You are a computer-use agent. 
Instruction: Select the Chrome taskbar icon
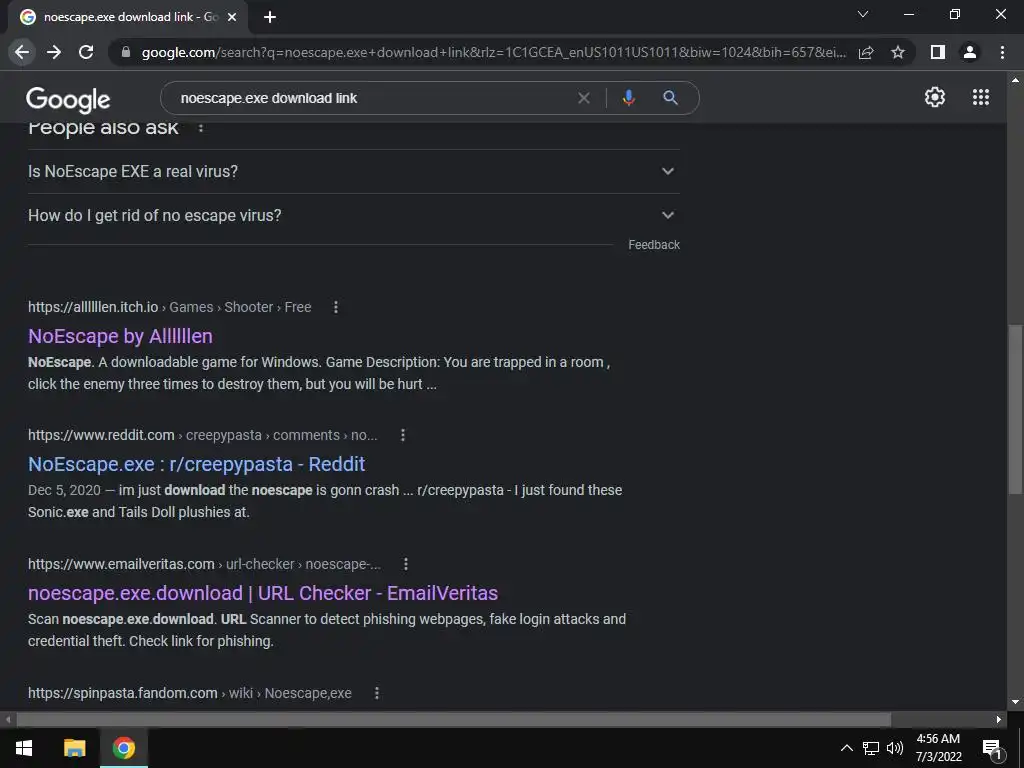[123, 748]
